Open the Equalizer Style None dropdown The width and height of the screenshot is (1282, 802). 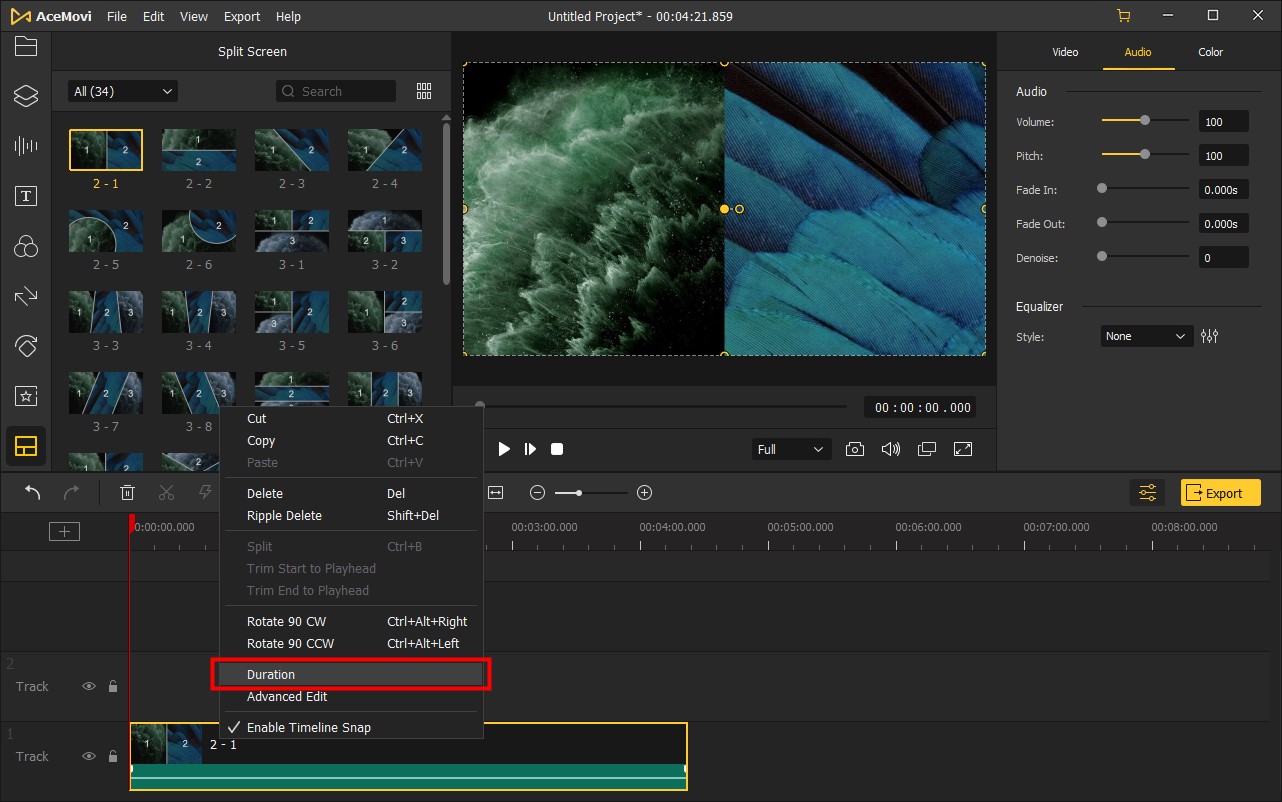click(1146, 336)
